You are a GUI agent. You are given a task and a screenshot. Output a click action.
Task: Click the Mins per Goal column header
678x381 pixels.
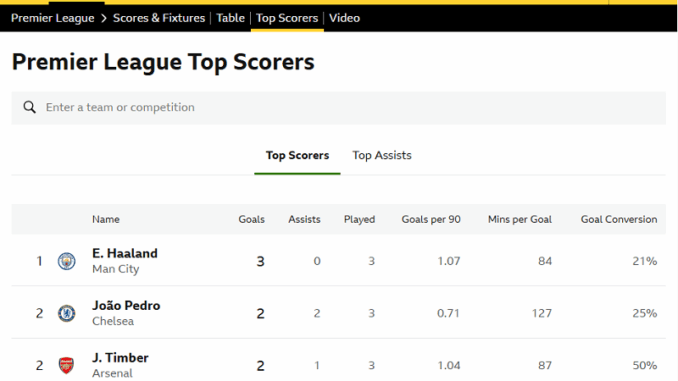(520, 219)
